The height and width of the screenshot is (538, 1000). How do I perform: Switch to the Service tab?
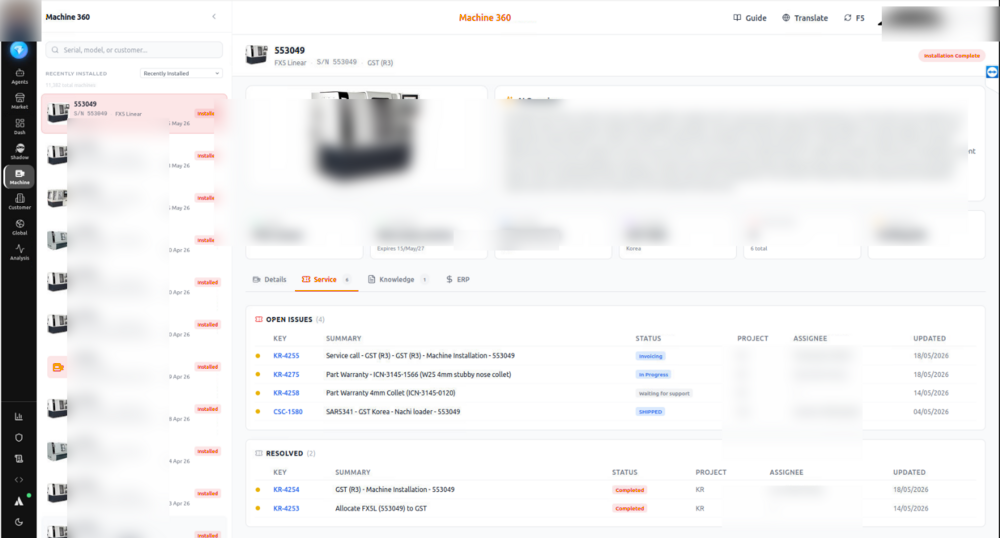(326, 279)
